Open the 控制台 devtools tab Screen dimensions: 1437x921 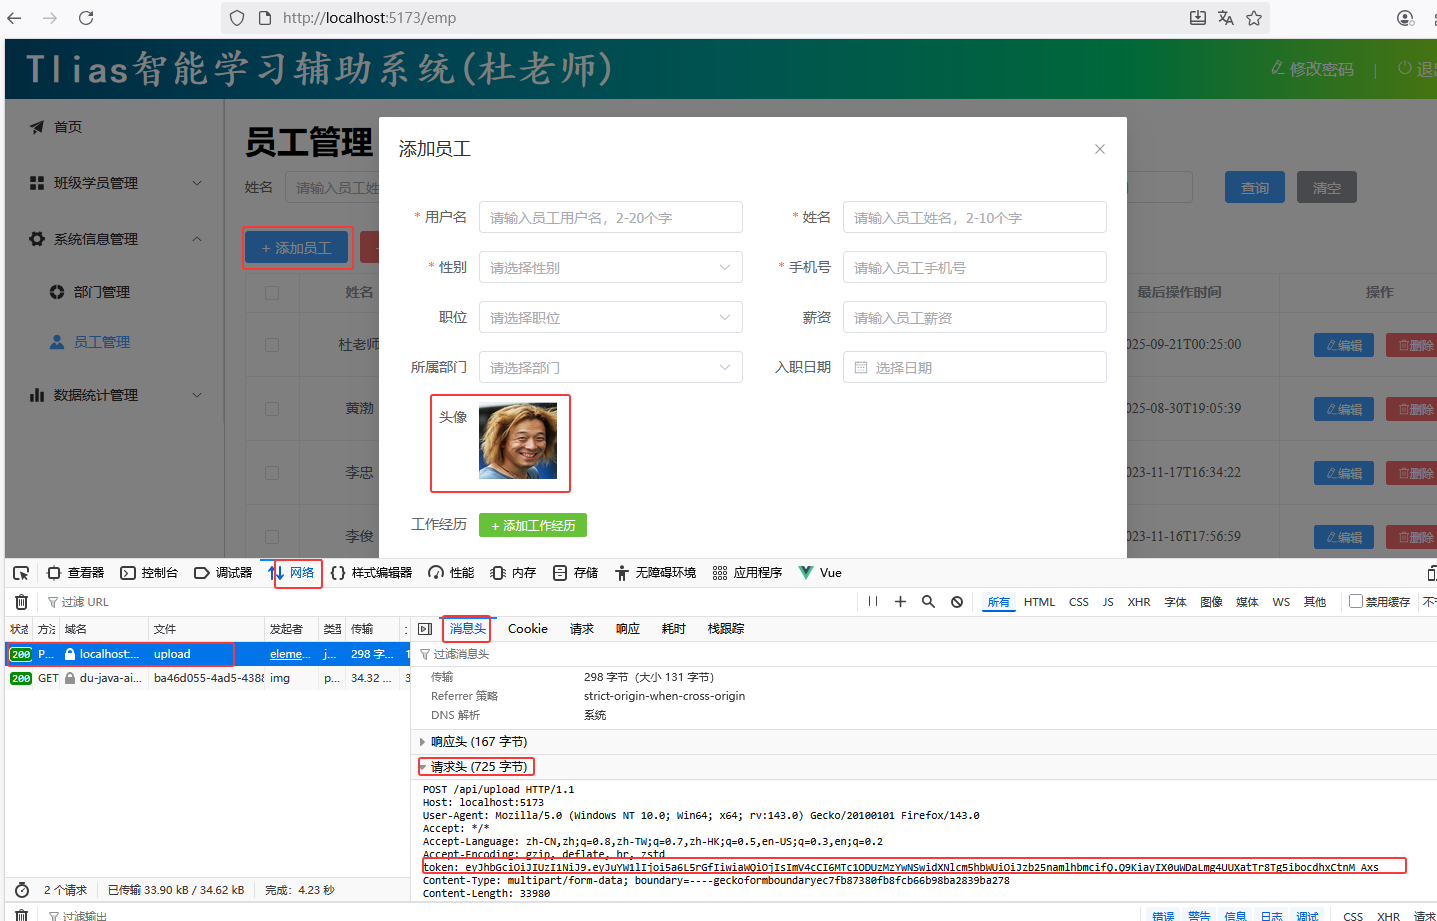pos(149,573)
